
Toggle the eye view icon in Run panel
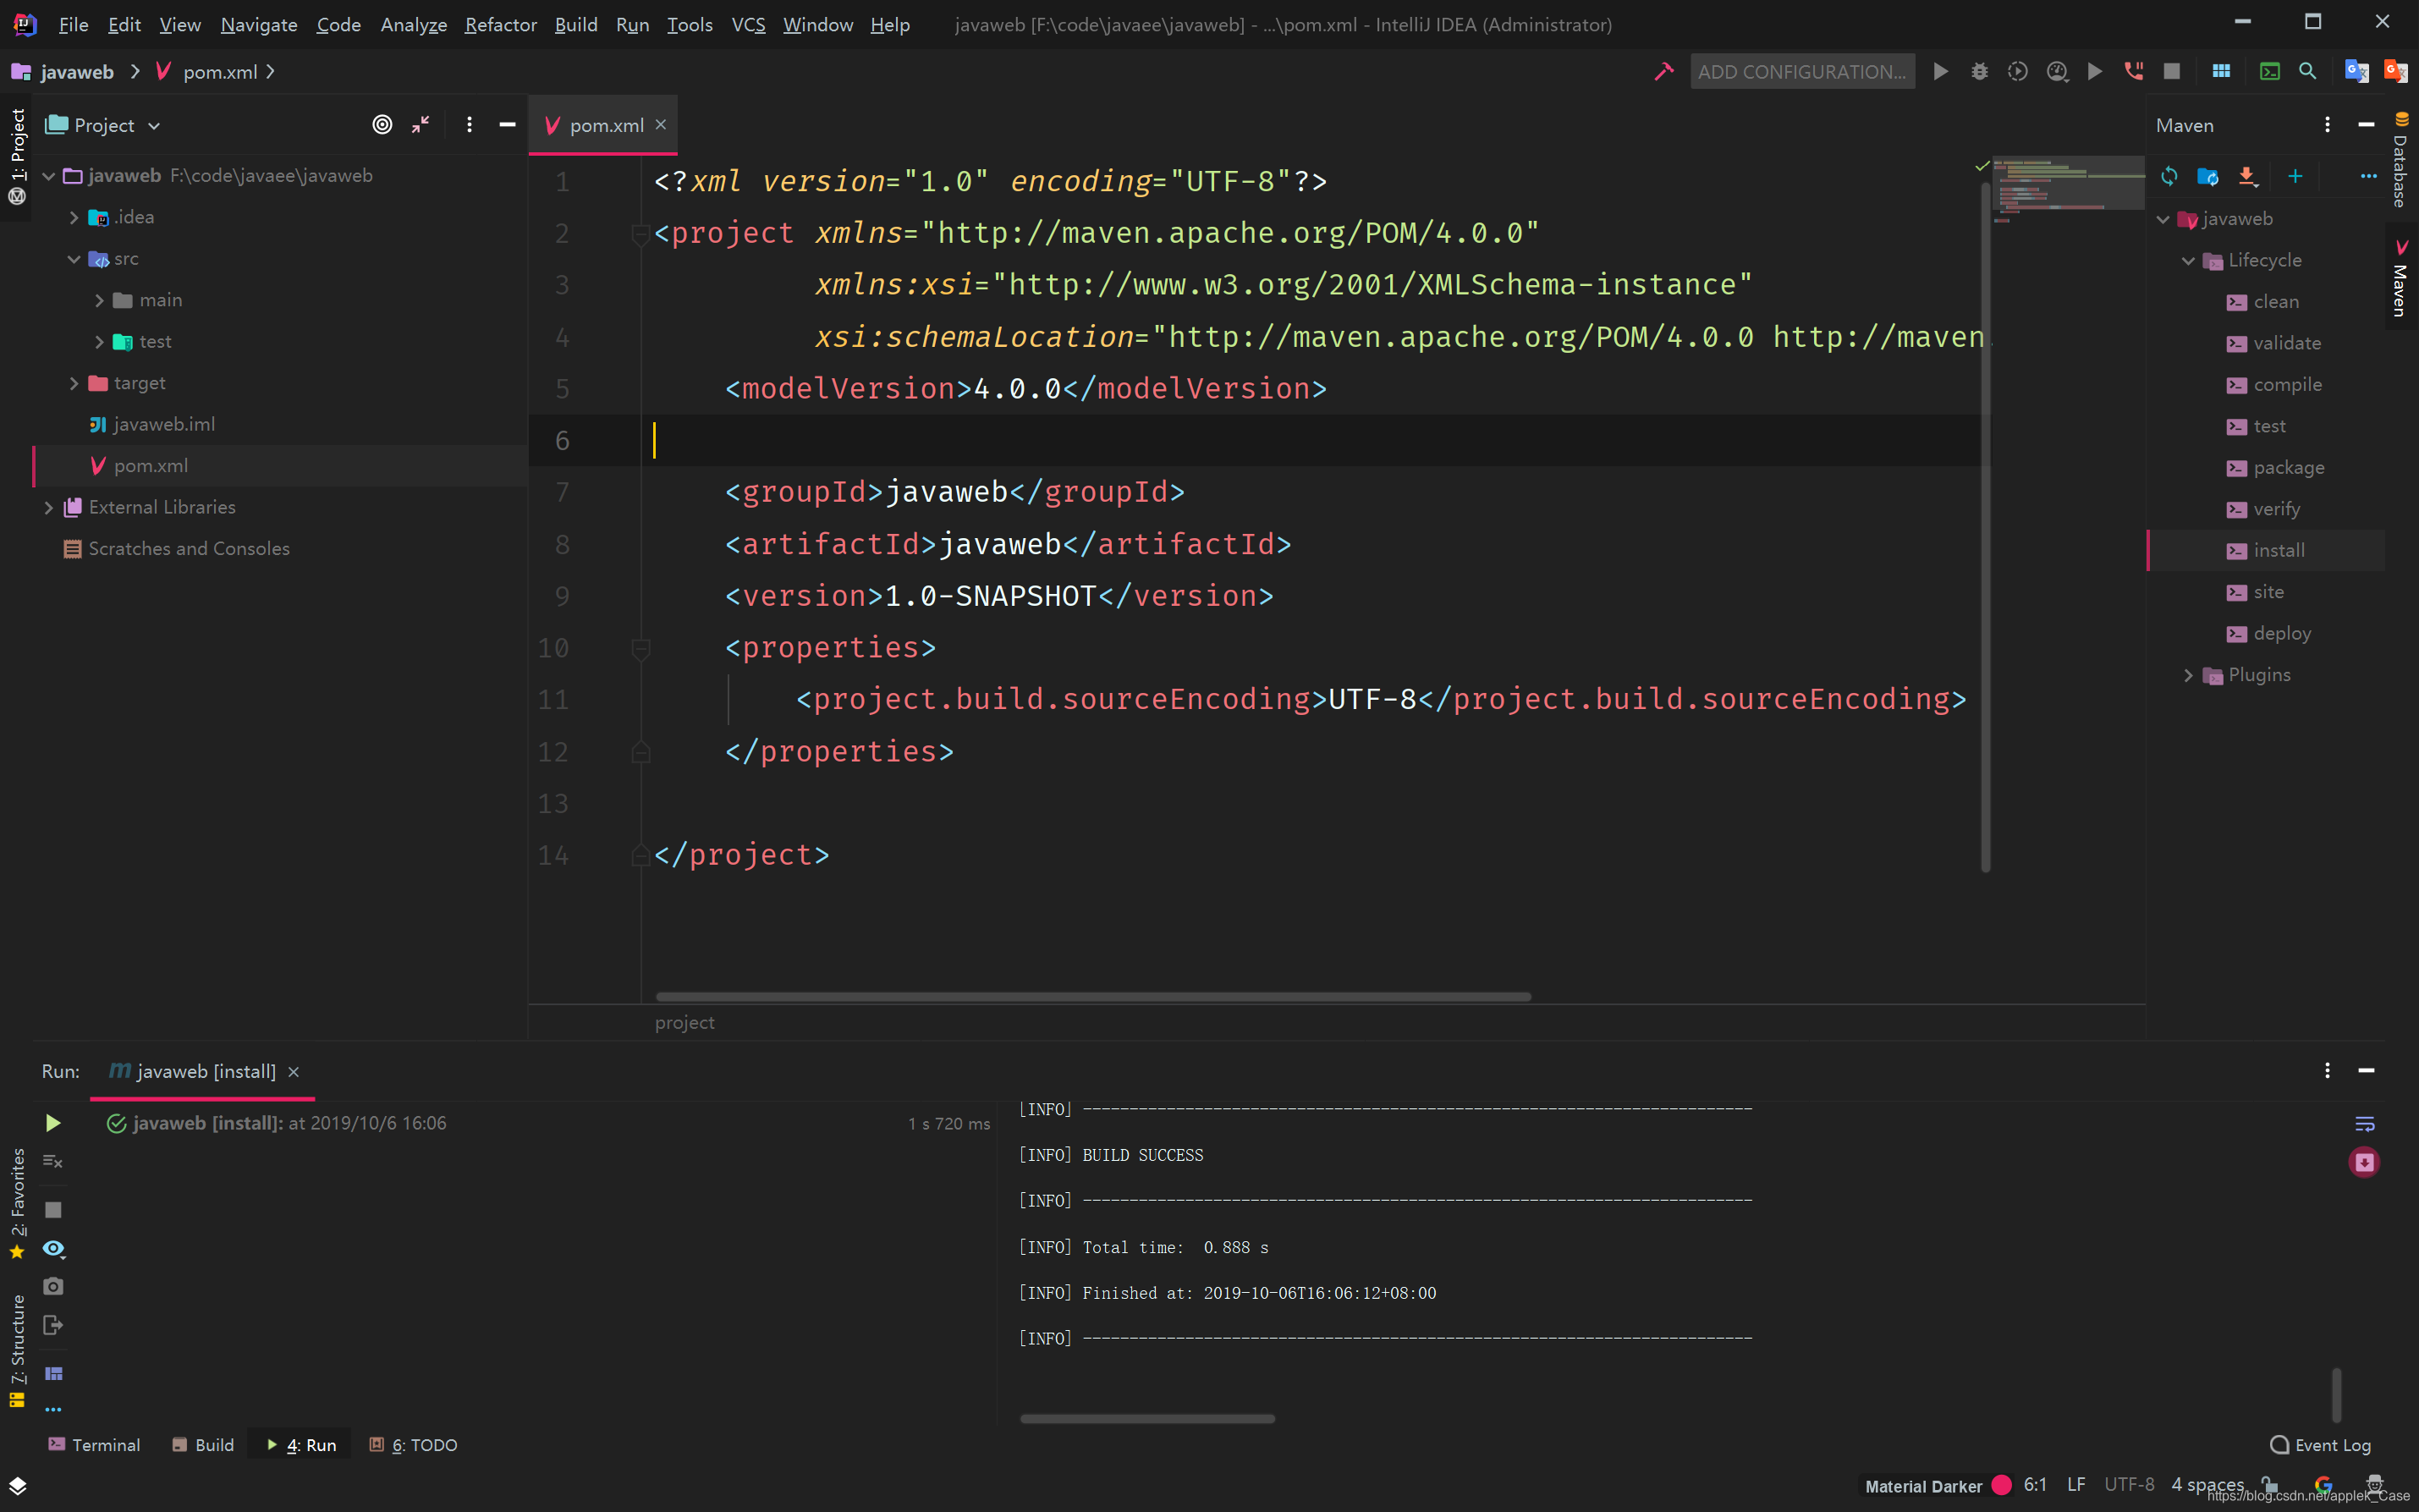pyautogui.click(x=53, y=1248)
